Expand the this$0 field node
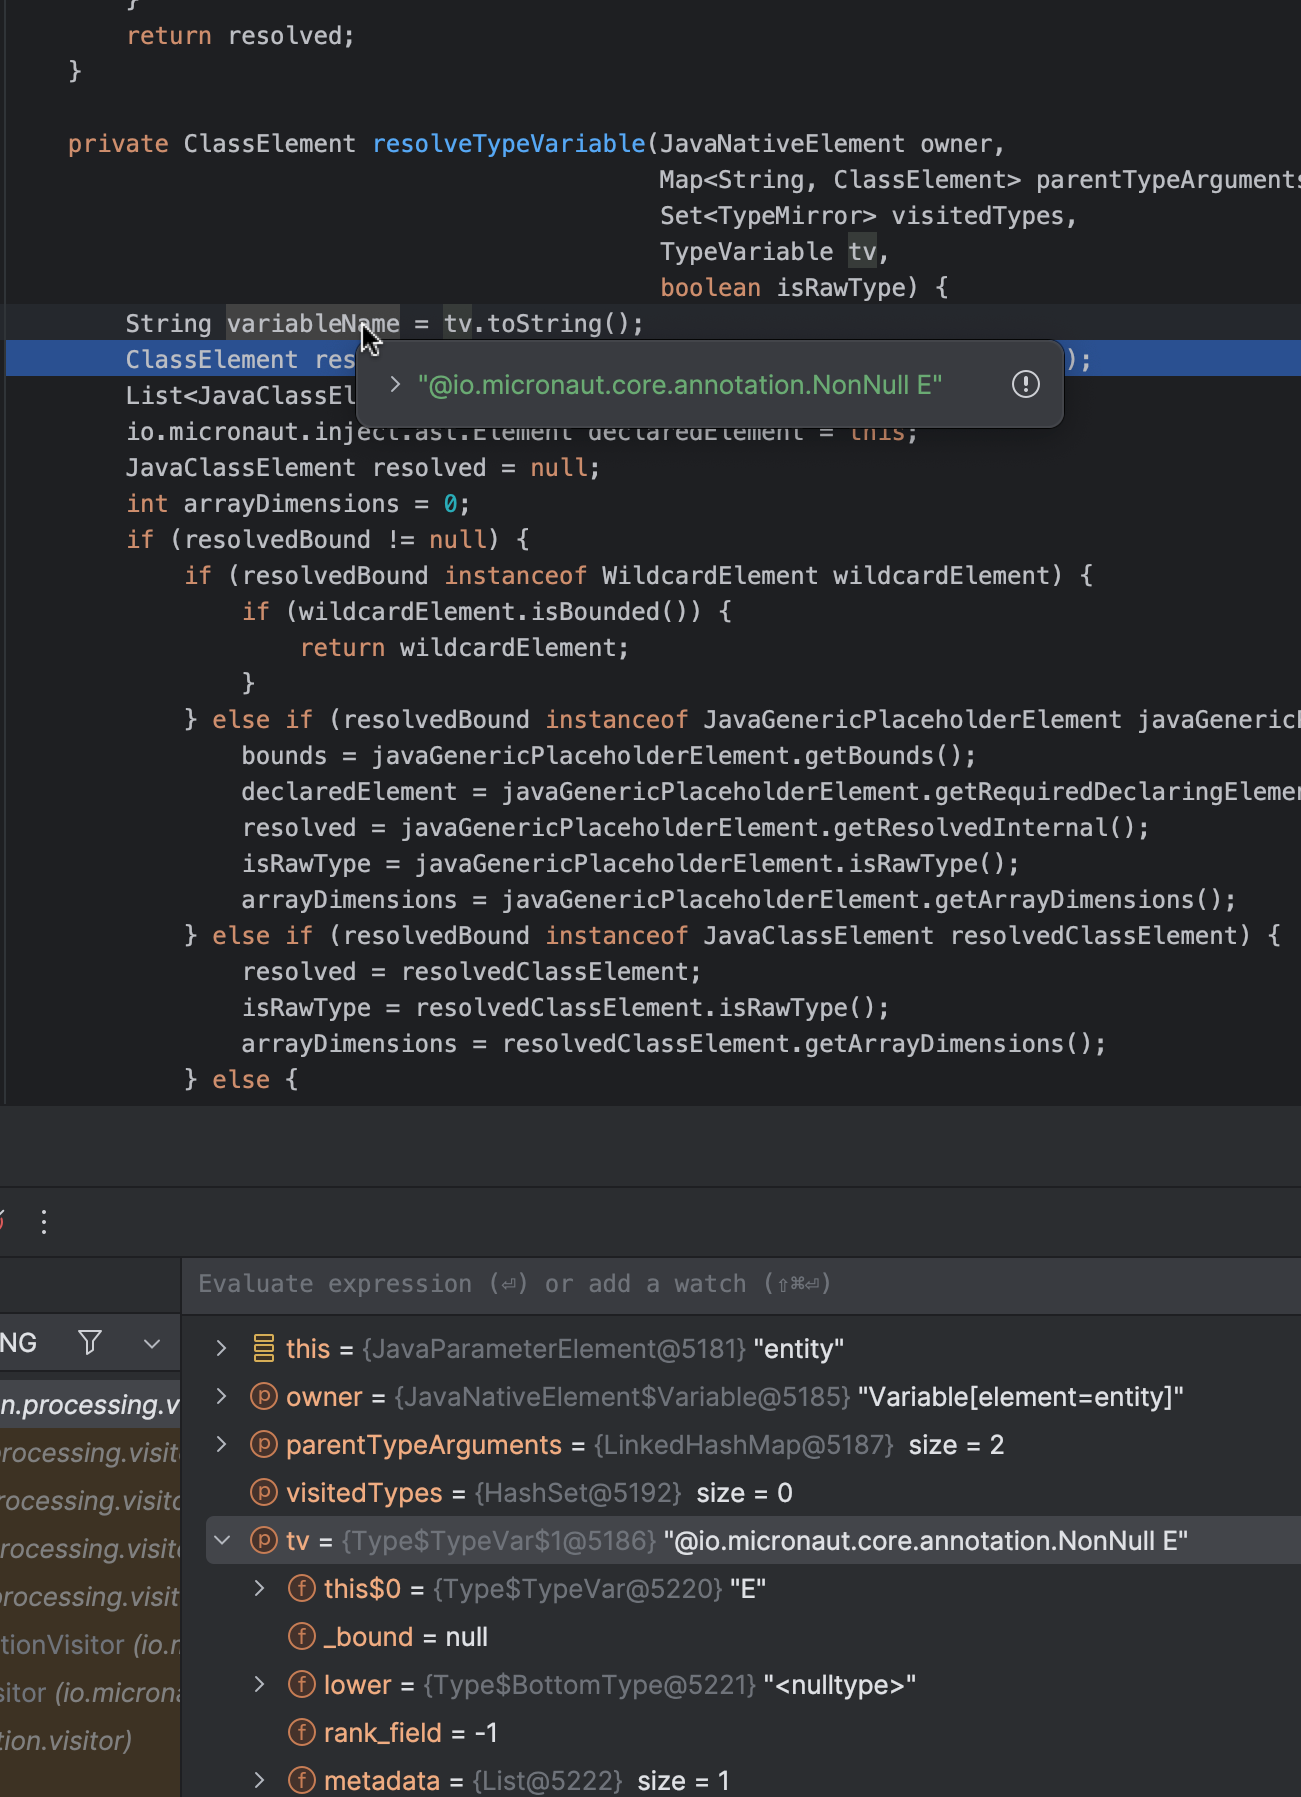This screenshot has width=1301, height=1797. click(x=260, y=1589)
